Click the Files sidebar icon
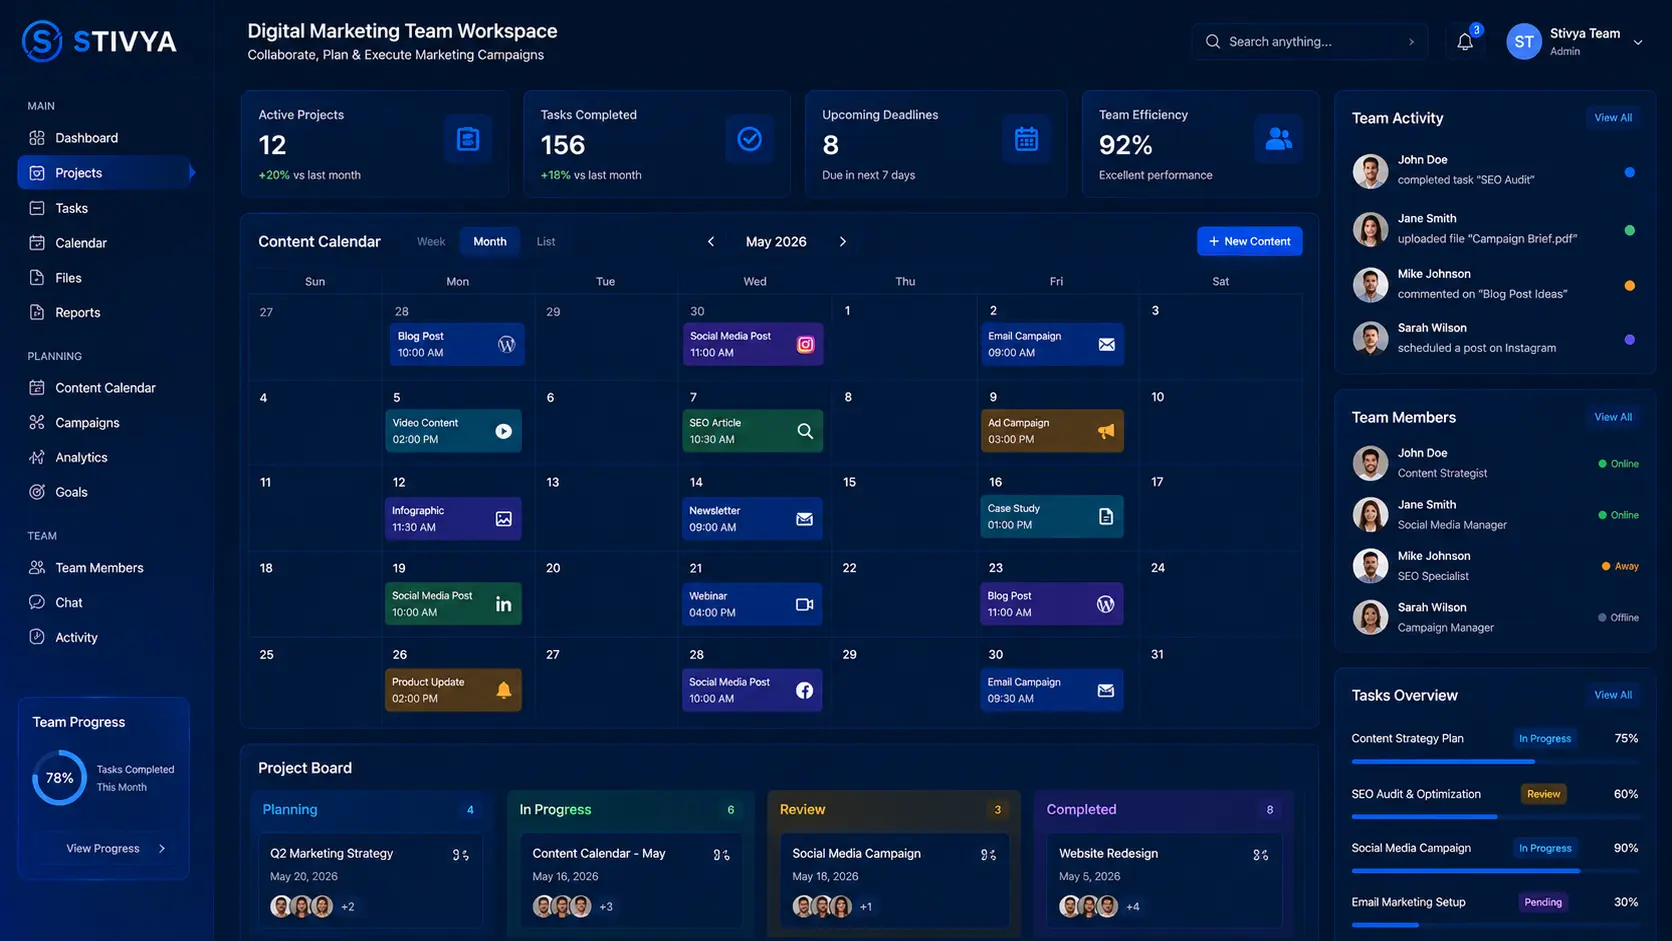The height and width of the screenshot is (941, 1672). (37, 277)
